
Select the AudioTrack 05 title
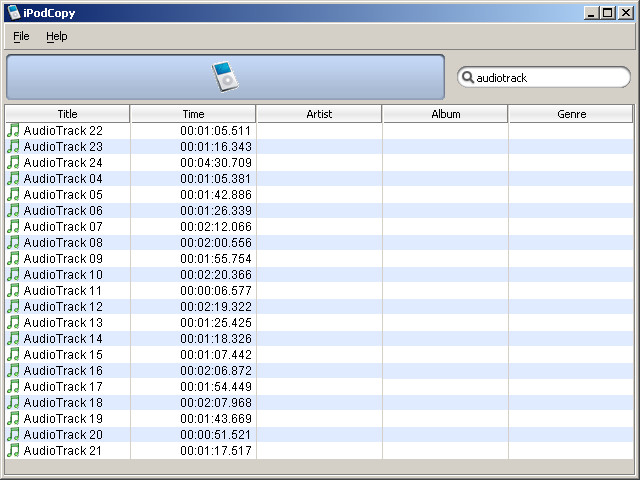click(63, 194)
